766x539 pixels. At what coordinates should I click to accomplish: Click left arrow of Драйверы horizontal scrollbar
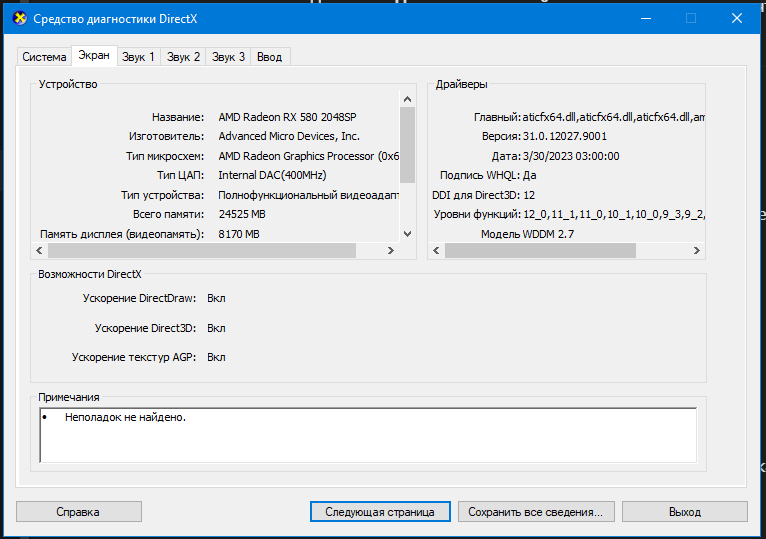coord(437,250)
